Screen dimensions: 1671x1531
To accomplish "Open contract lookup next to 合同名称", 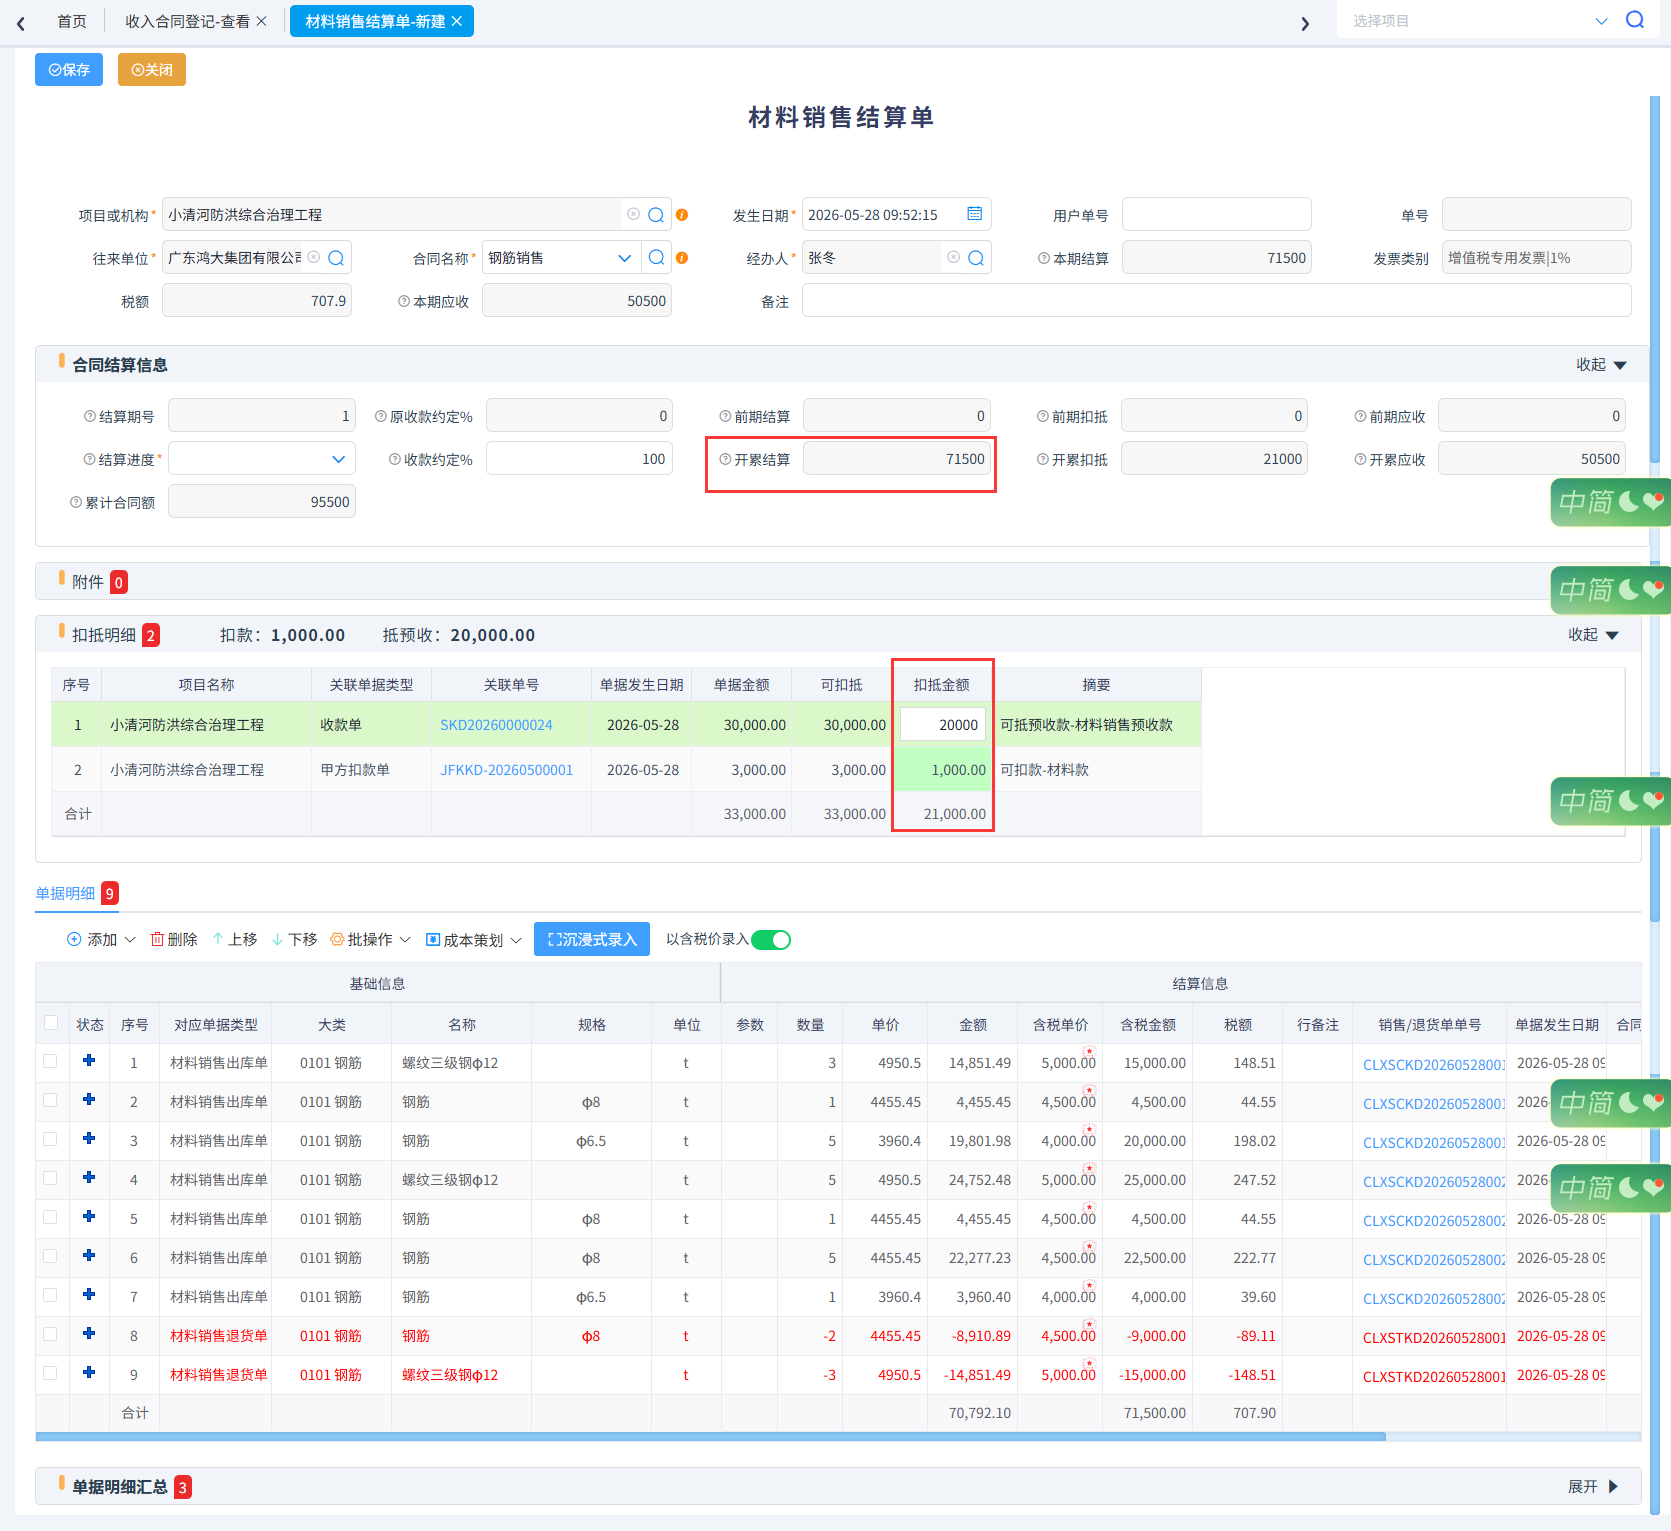I will (x=656, y=258).
